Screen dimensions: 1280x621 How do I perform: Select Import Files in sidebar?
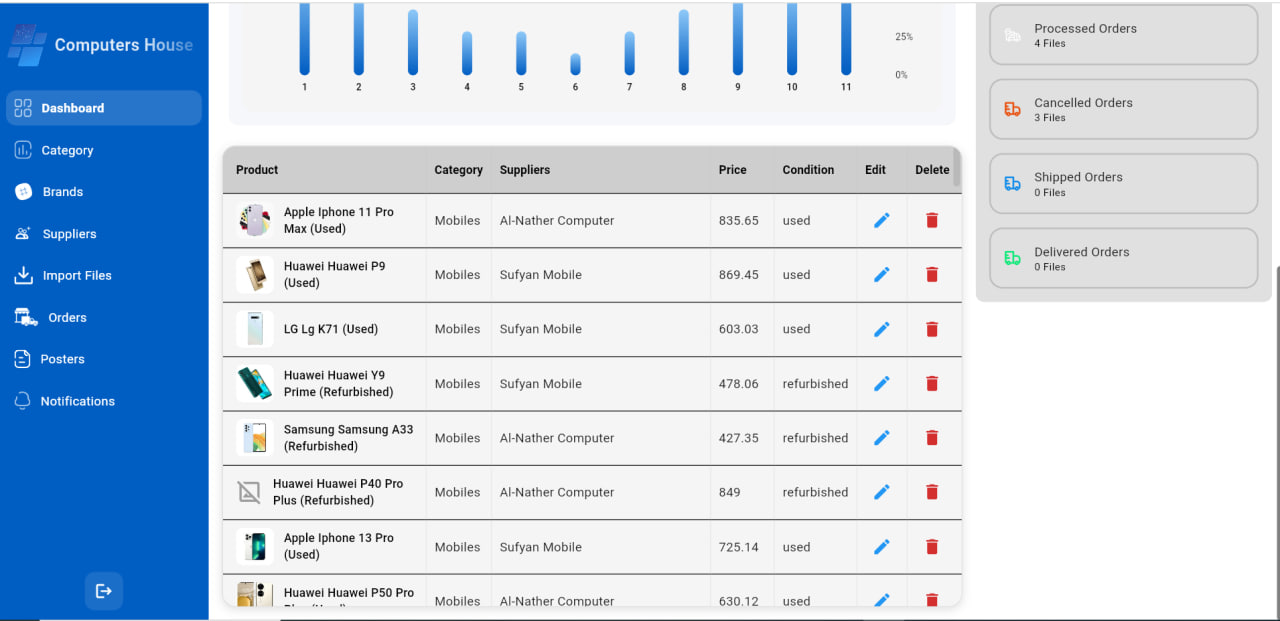pyautogui.click(x=76, y=276)
